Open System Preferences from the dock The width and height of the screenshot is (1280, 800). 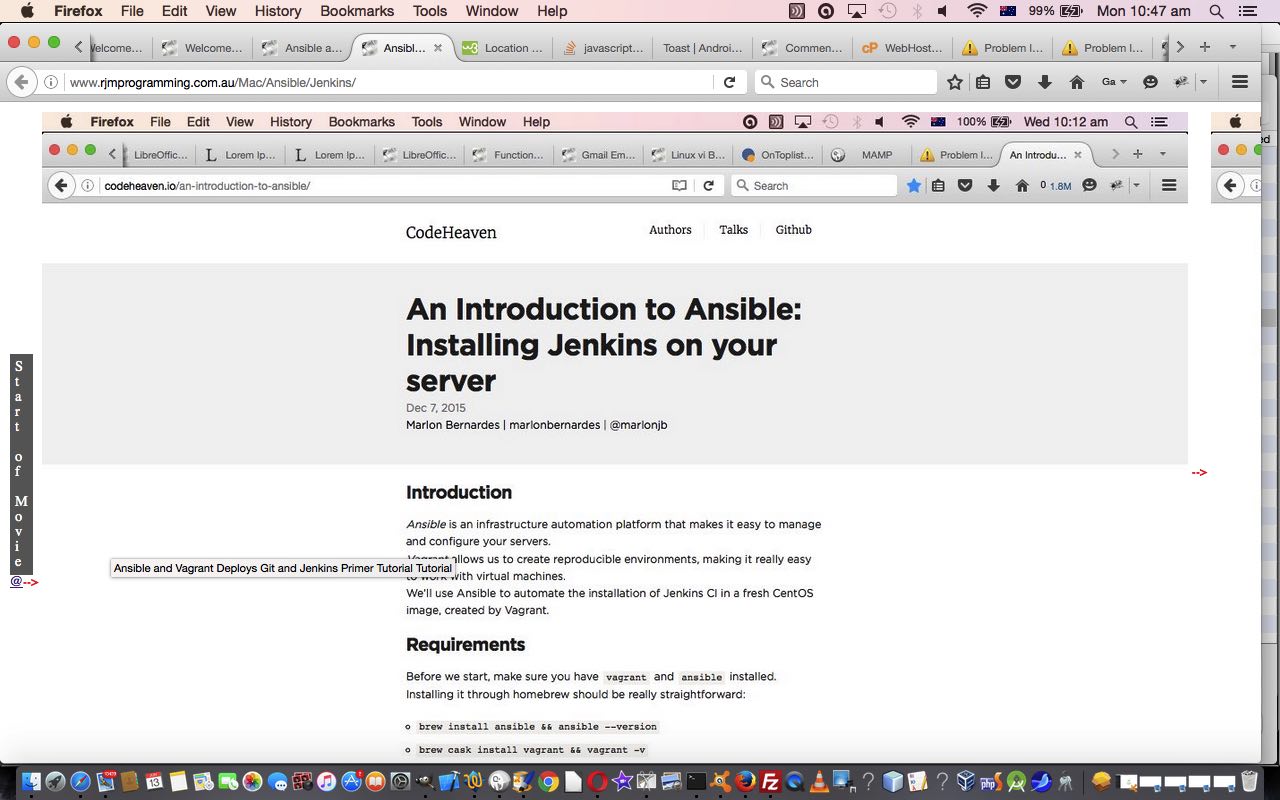(400, 781)
